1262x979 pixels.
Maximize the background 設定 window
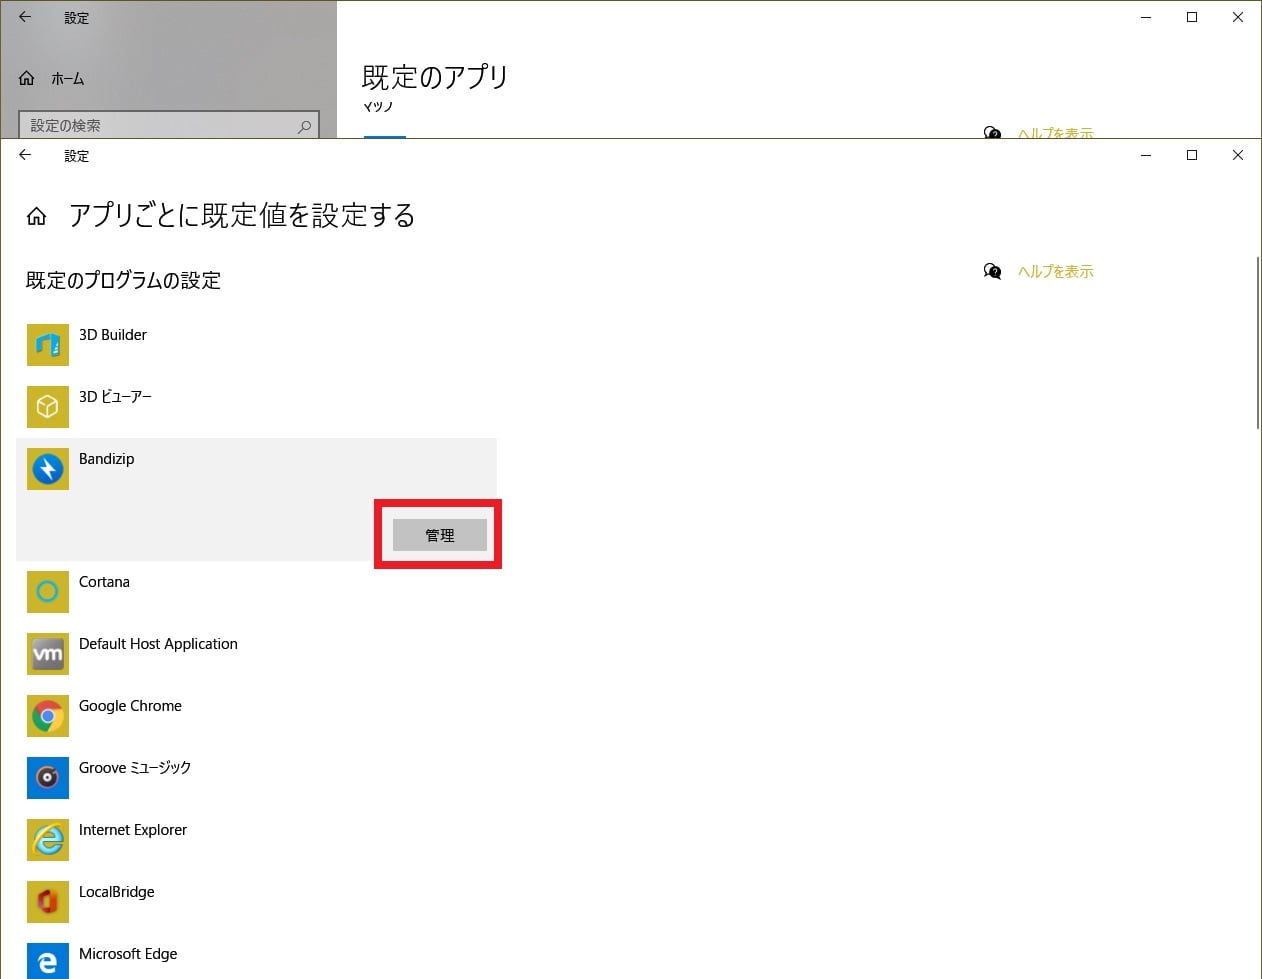click(1192, 17)
